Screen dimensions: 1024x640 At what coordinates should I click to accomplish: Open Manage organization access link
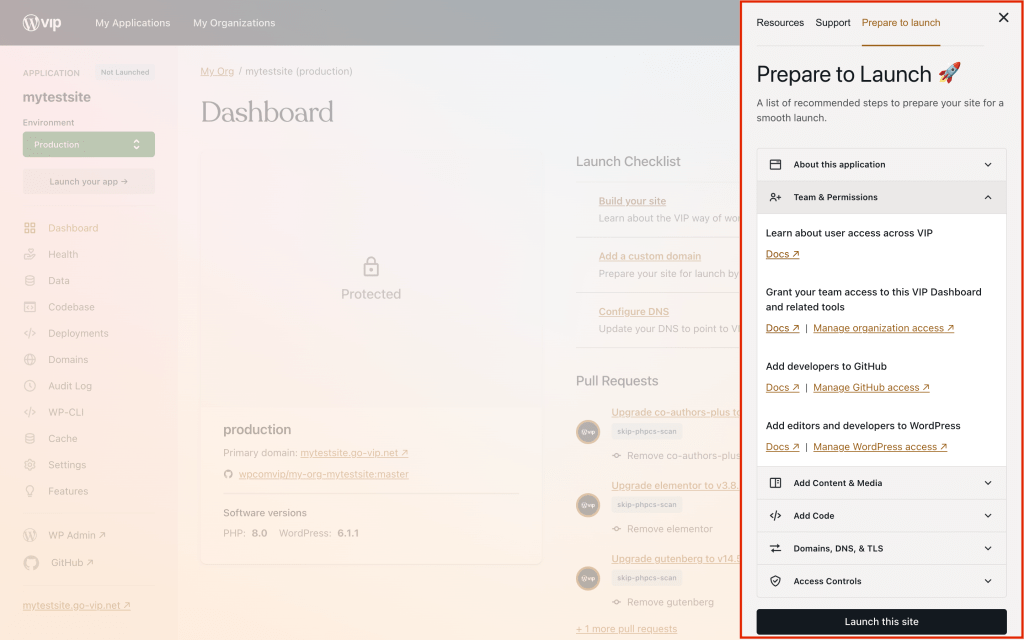tap(884, 328)
